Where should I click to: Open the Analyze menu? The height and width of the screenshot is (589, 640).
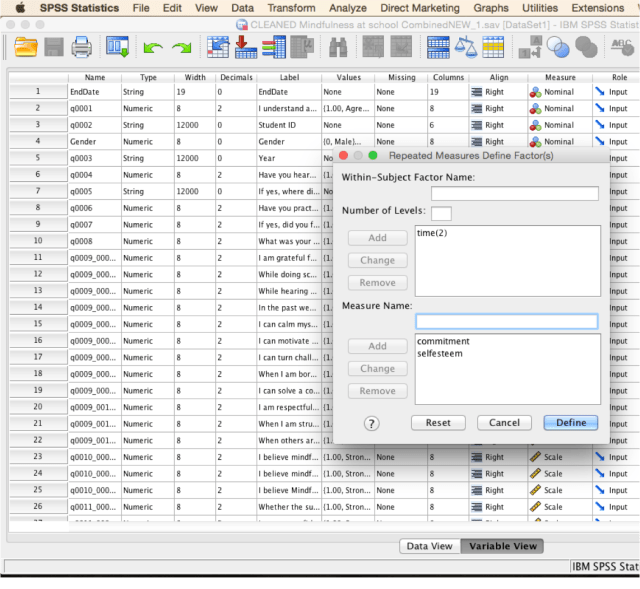(x=348, y=8)
